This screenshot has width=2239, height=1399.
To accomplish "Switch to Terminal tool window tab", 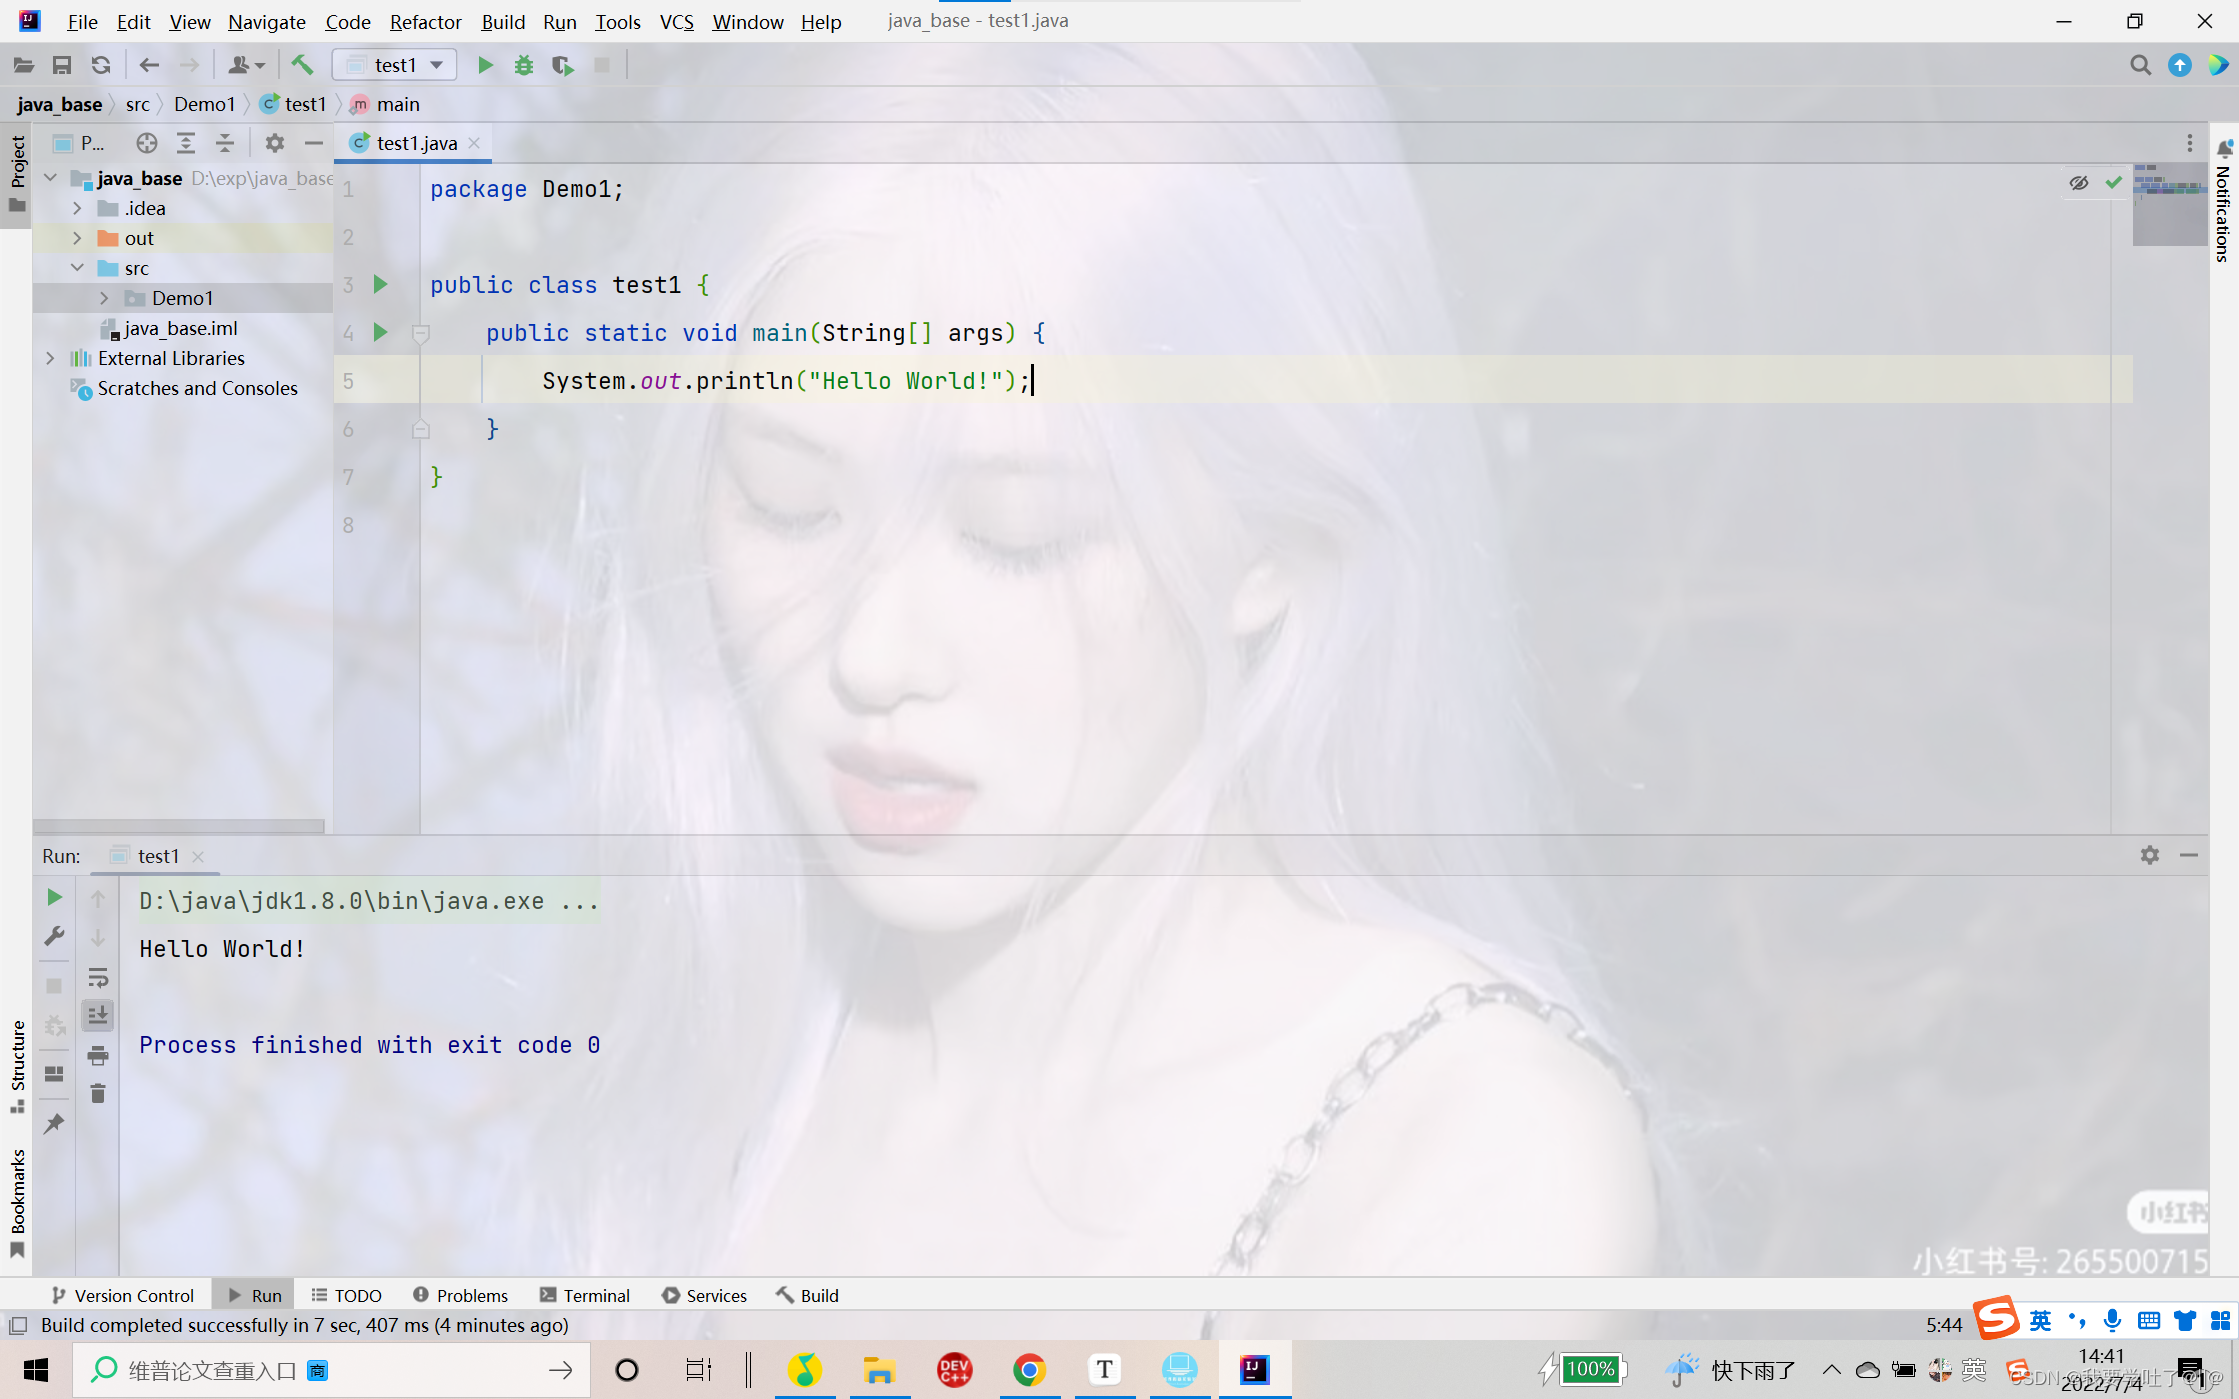I will tap(585, 1295).
